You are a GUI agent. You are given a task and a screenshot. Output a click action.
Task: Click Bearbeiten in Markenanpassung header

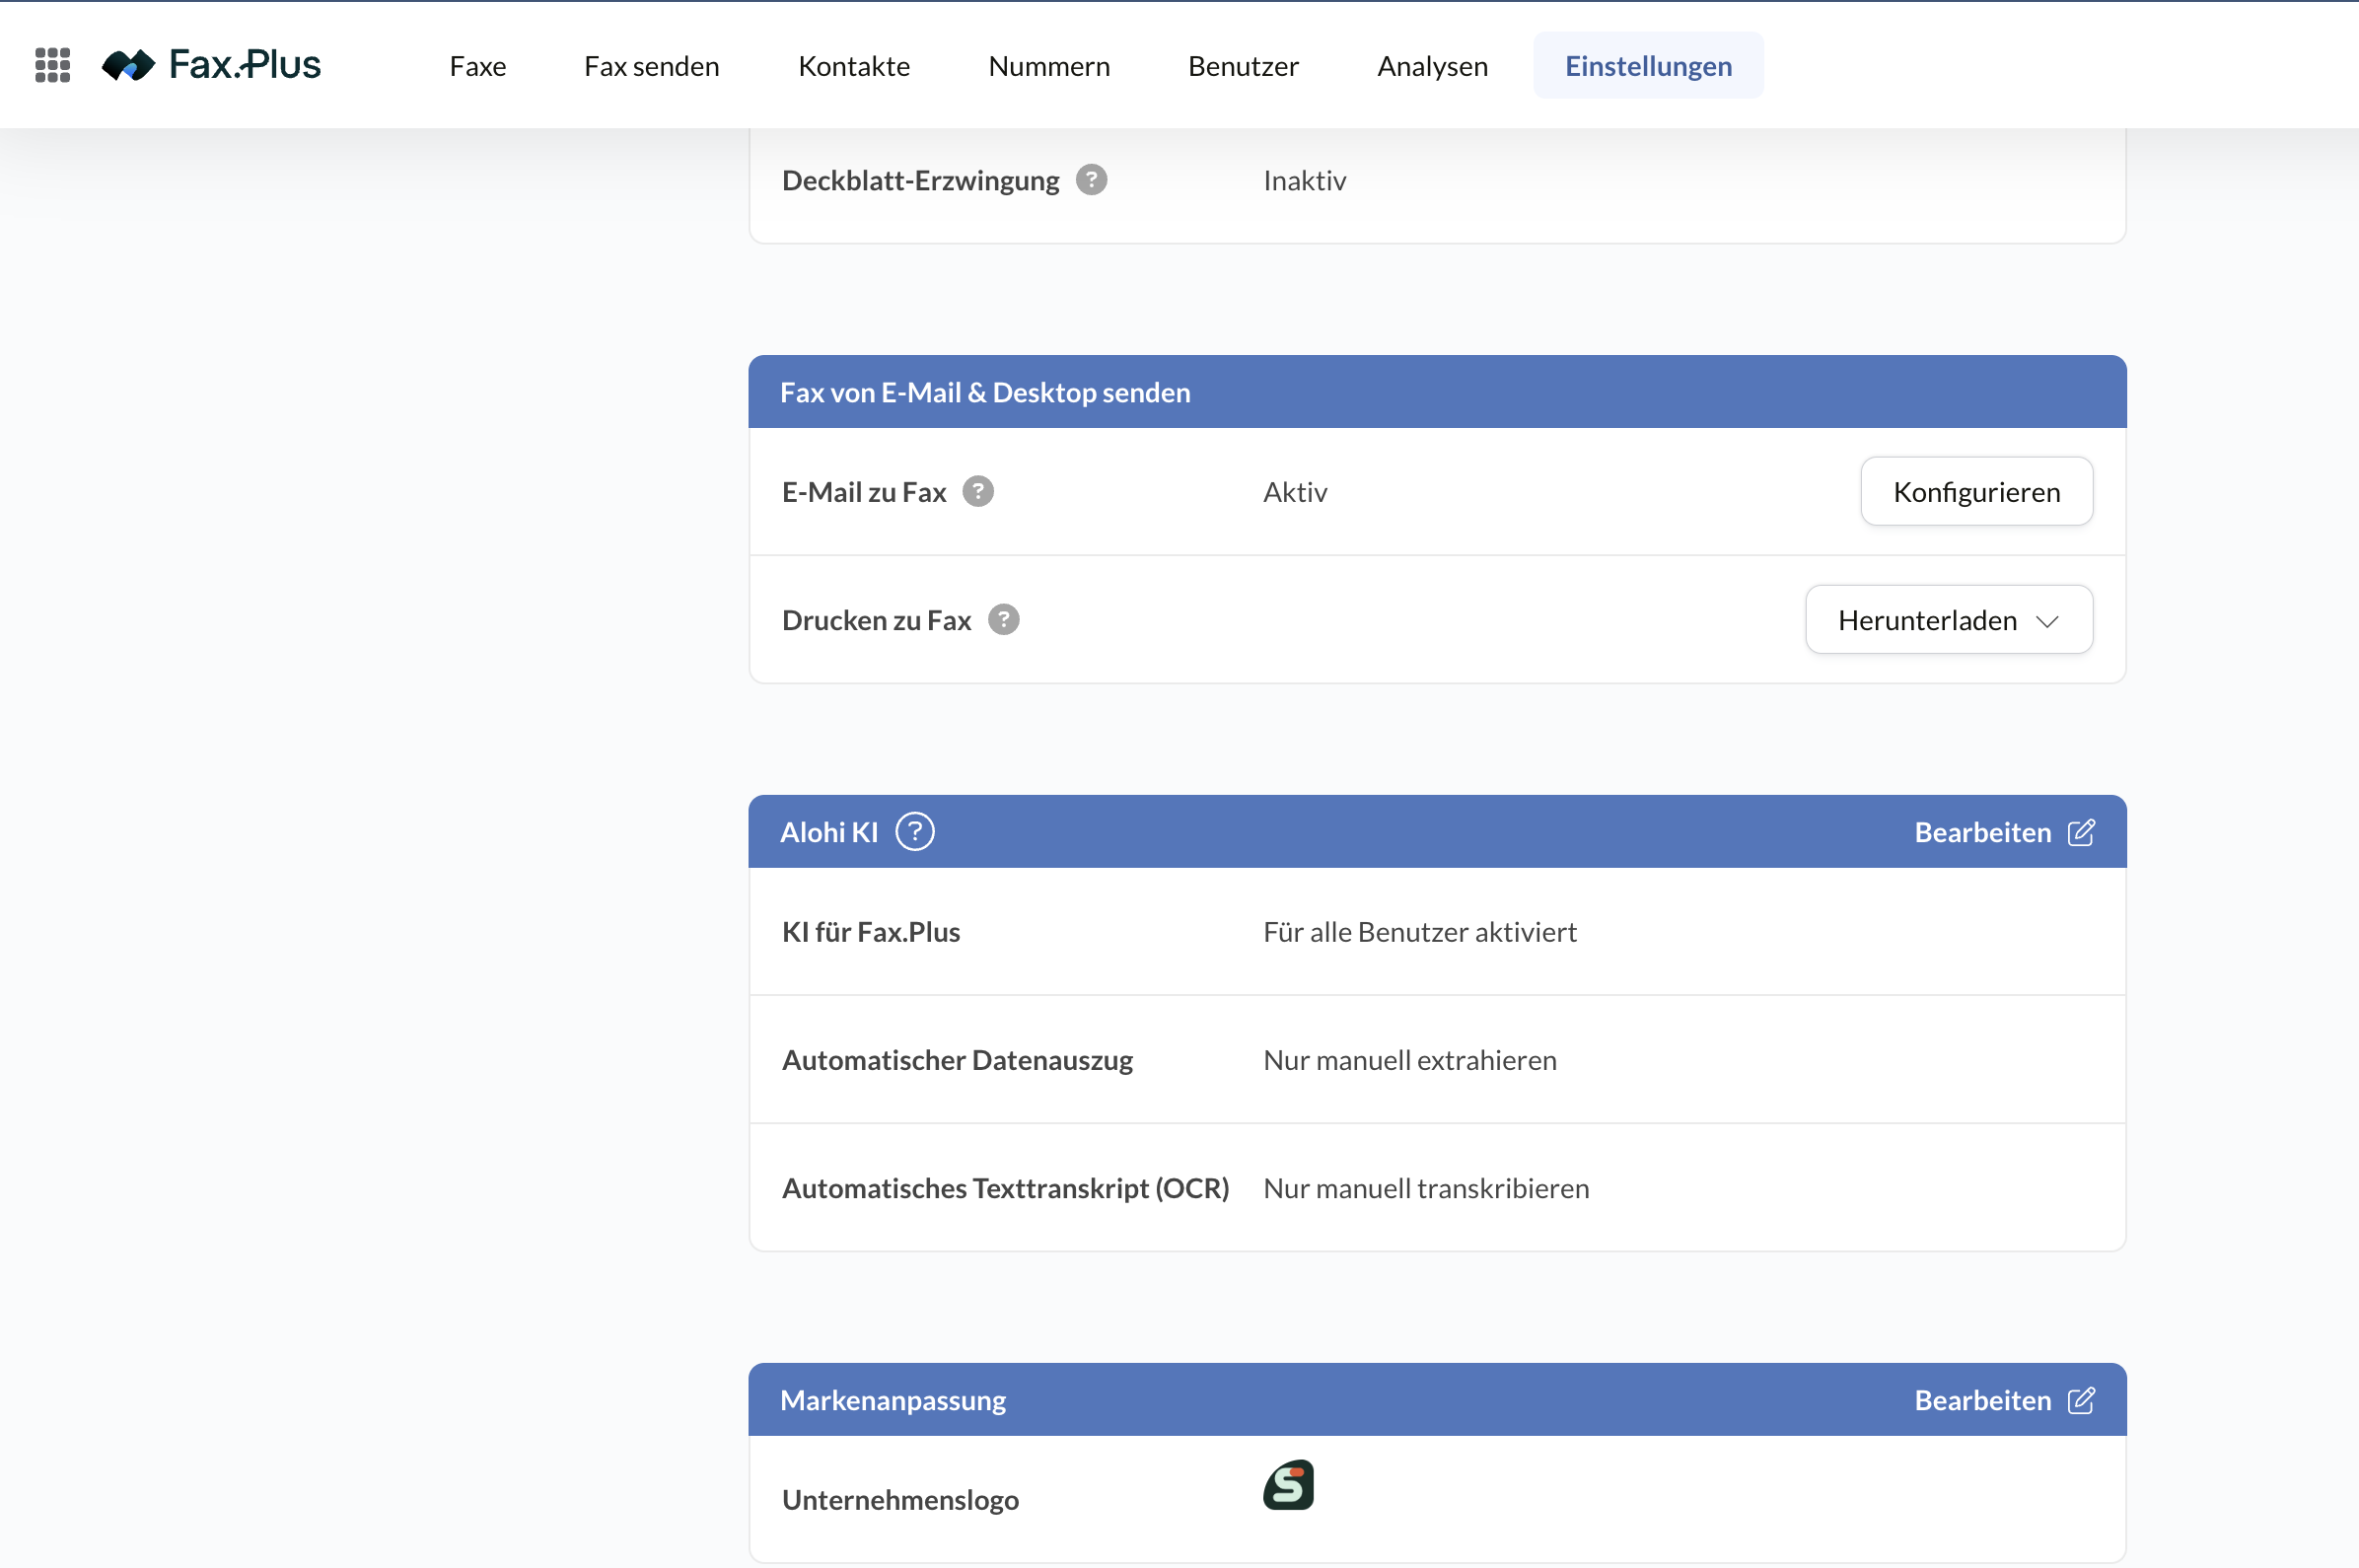pyautogui.click(x=1982, y=1400)
